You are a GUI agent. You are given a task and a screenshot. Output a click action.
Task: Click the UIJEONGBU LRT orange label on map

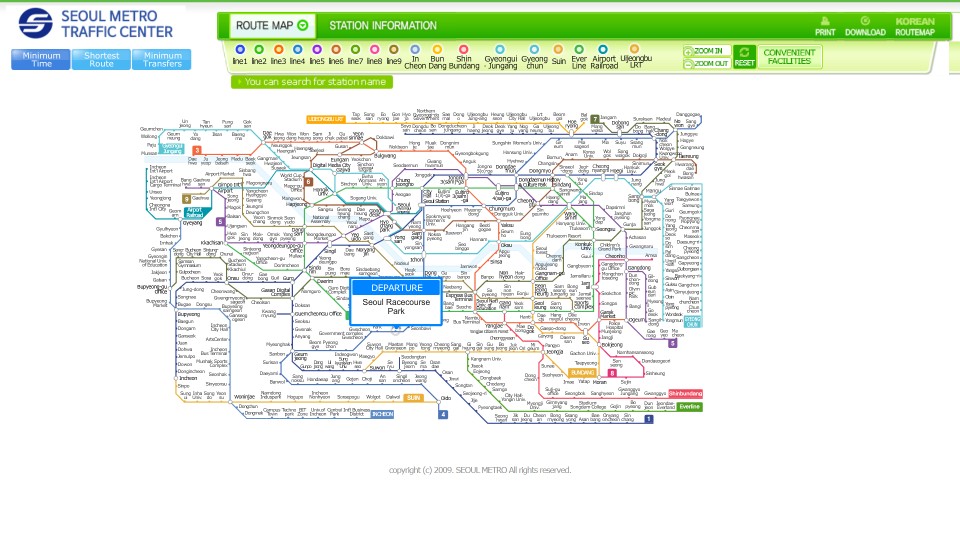pyautogui.click(x=326, y=119)
